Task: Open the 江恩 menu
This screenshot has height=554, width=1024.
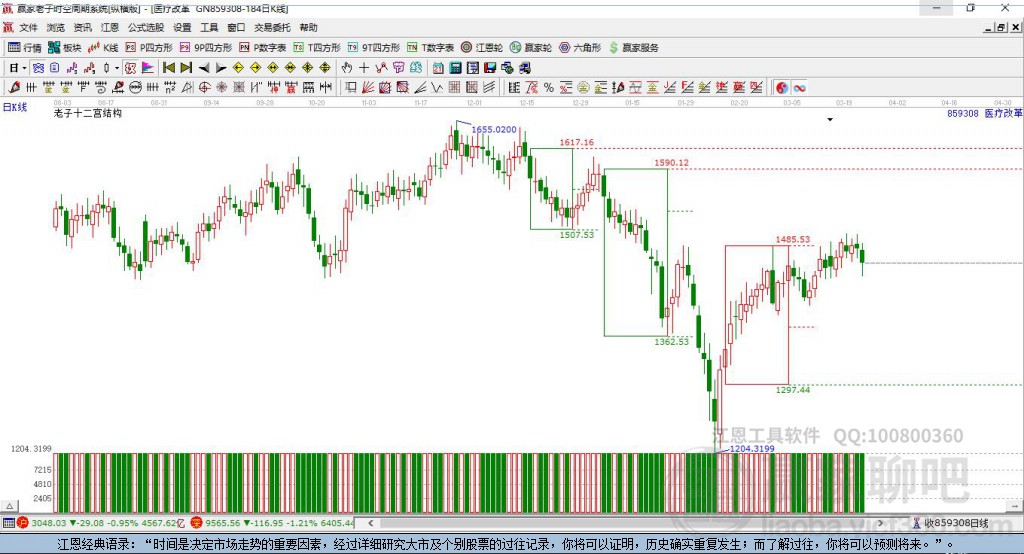Action: [110, 27]
